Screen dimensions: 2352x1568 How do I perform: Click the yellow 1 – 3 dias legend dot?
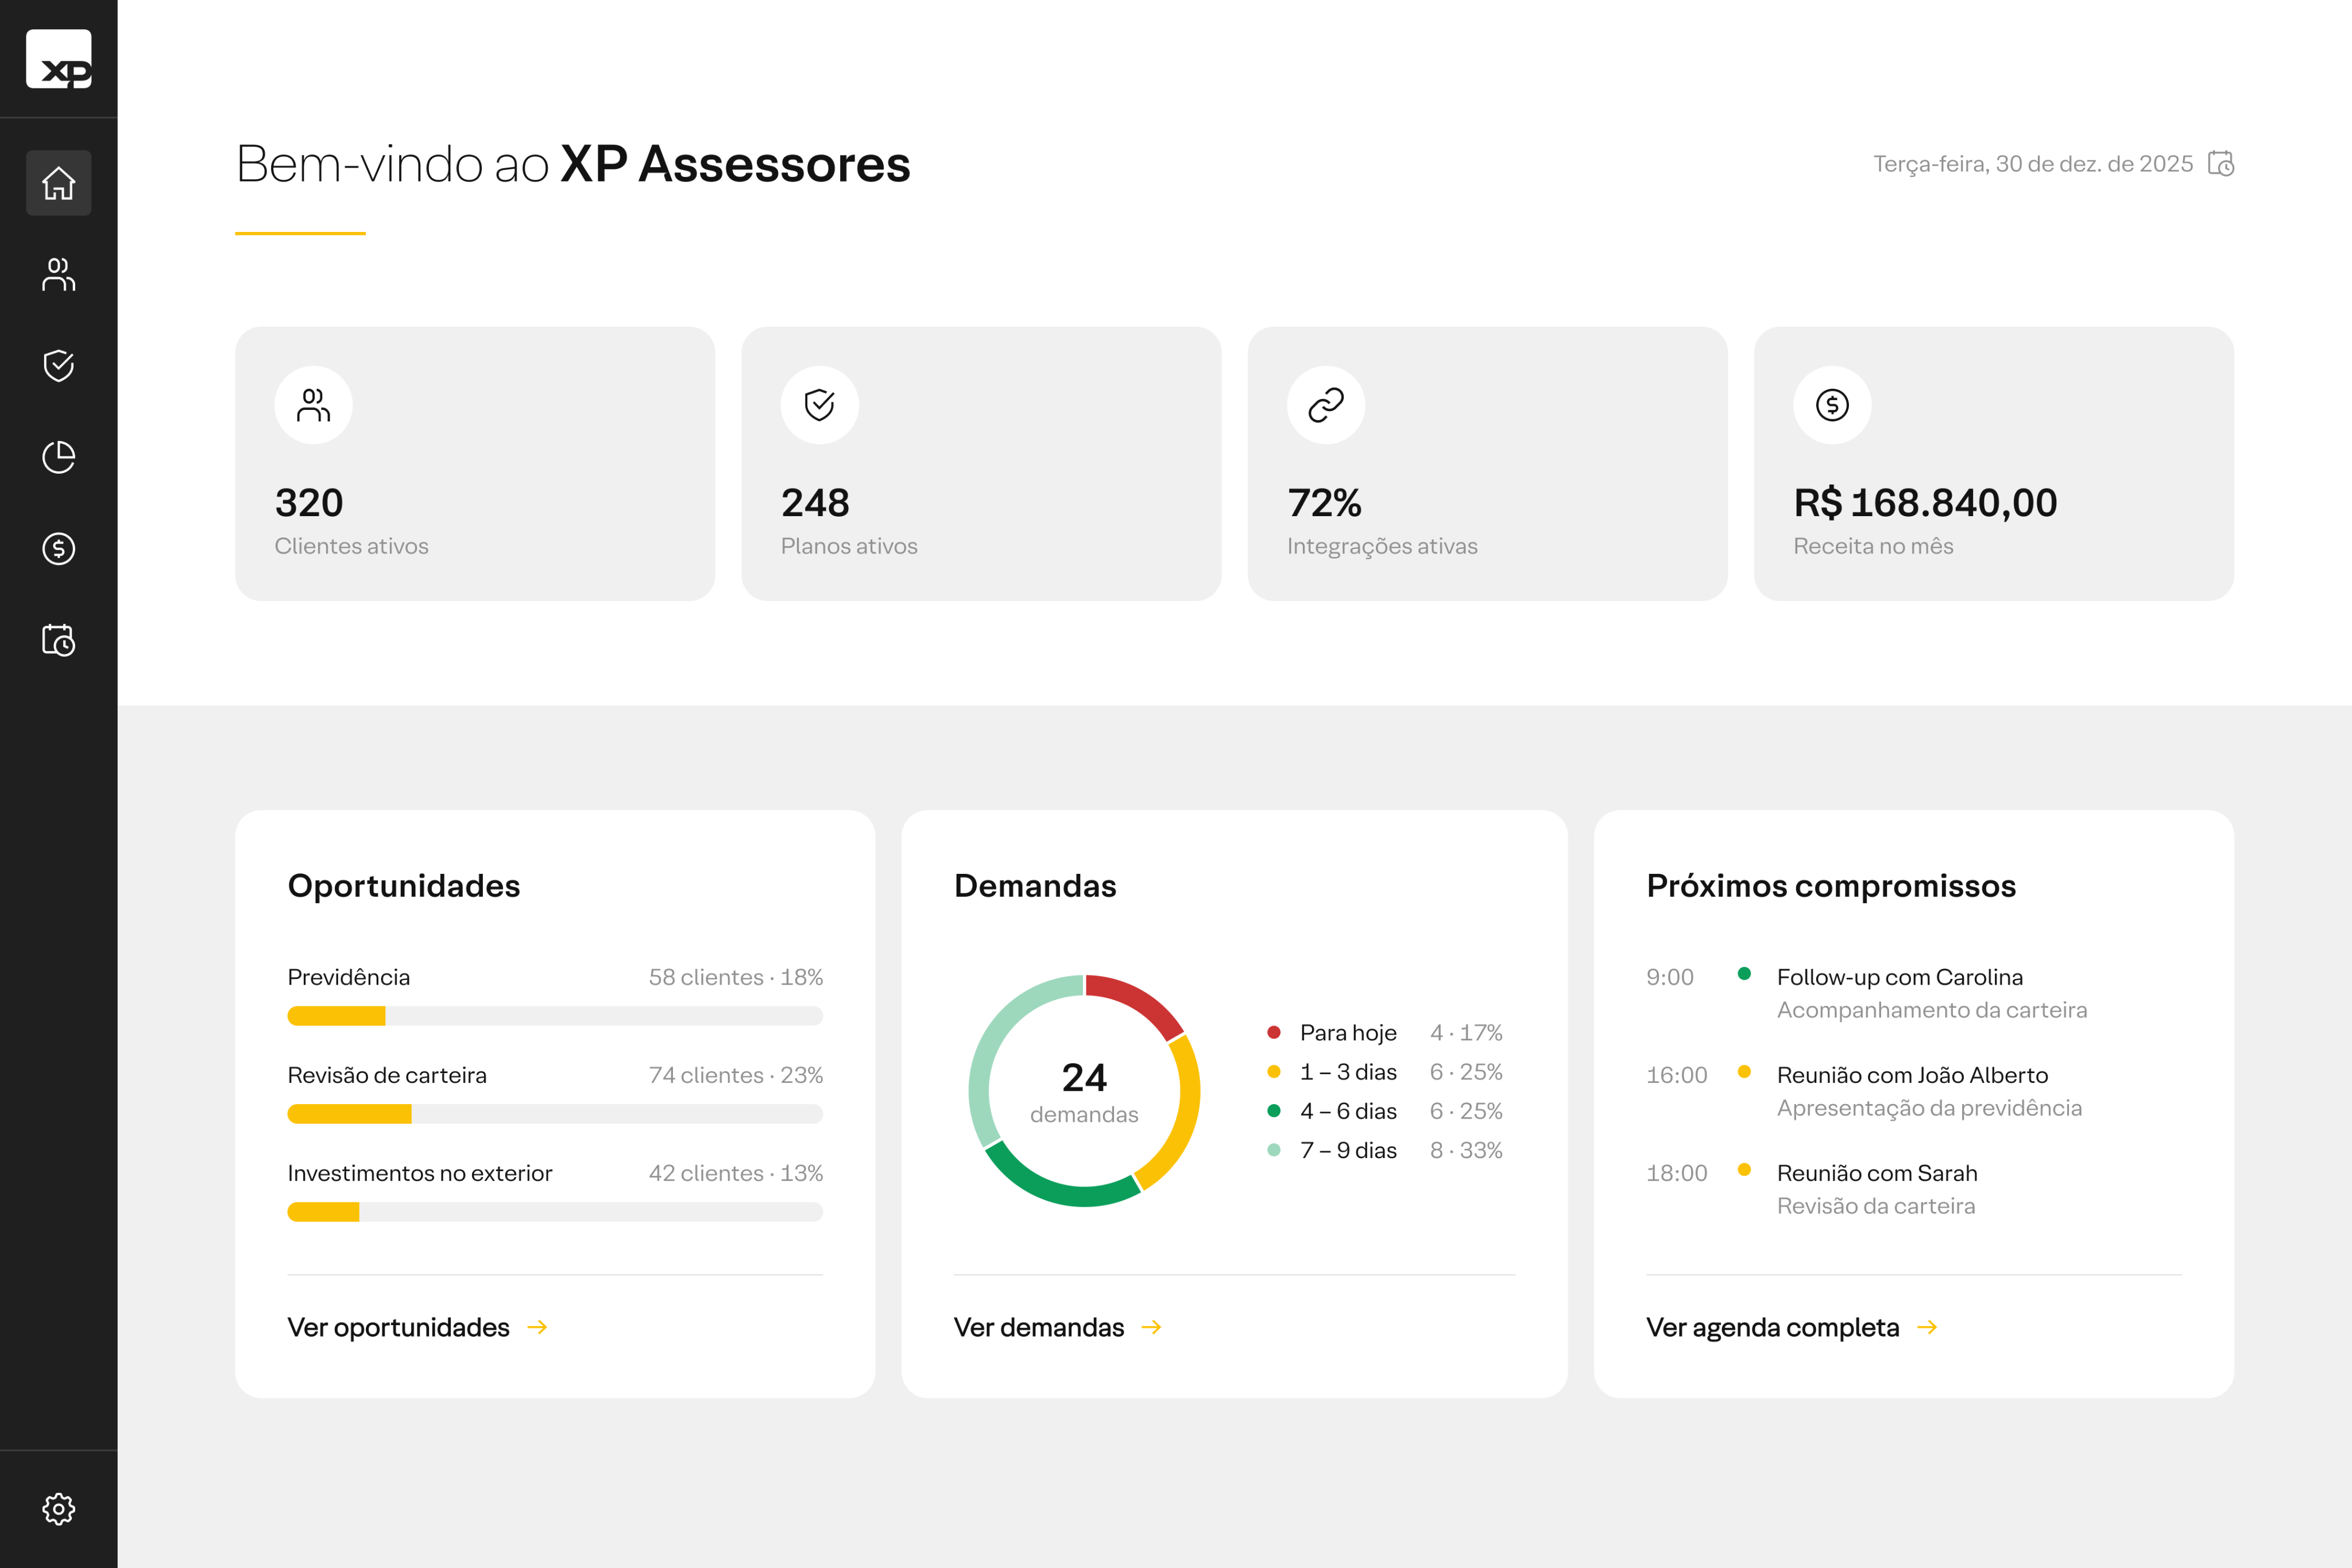1274,1072
